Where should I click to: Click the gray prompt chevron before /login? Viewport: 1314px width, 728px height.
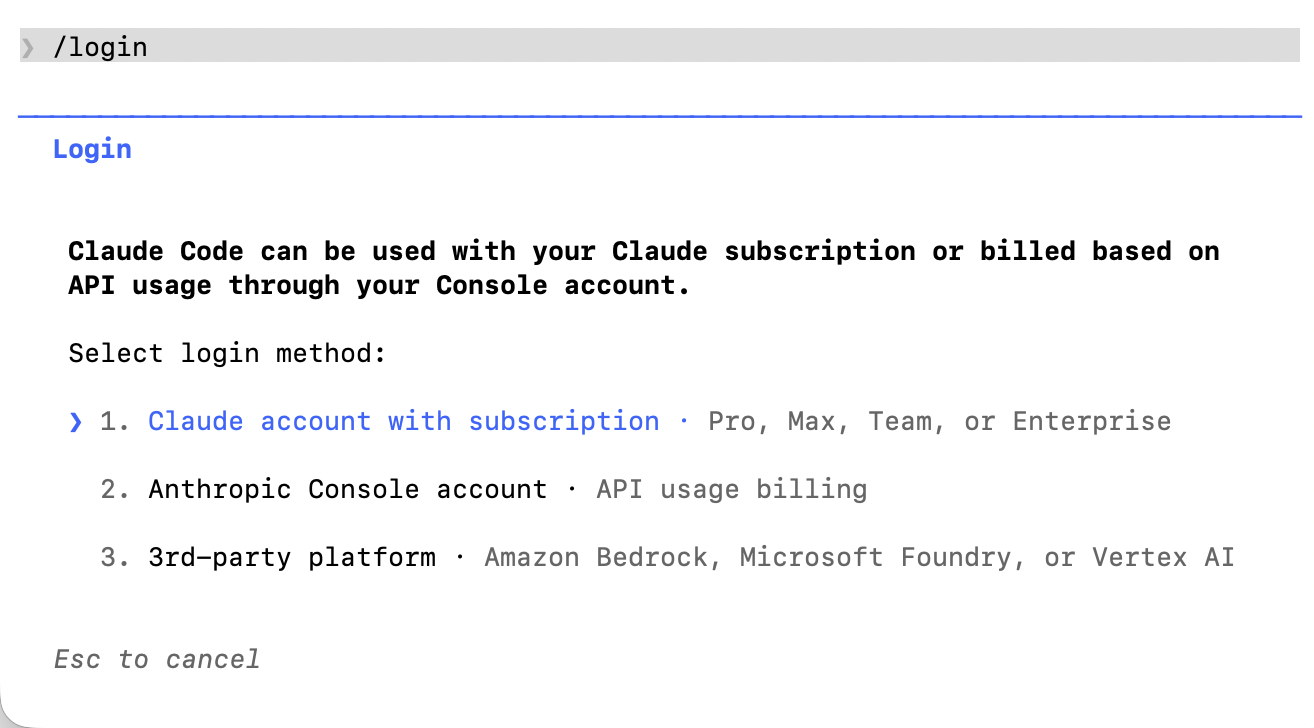(x=28, y=47)
